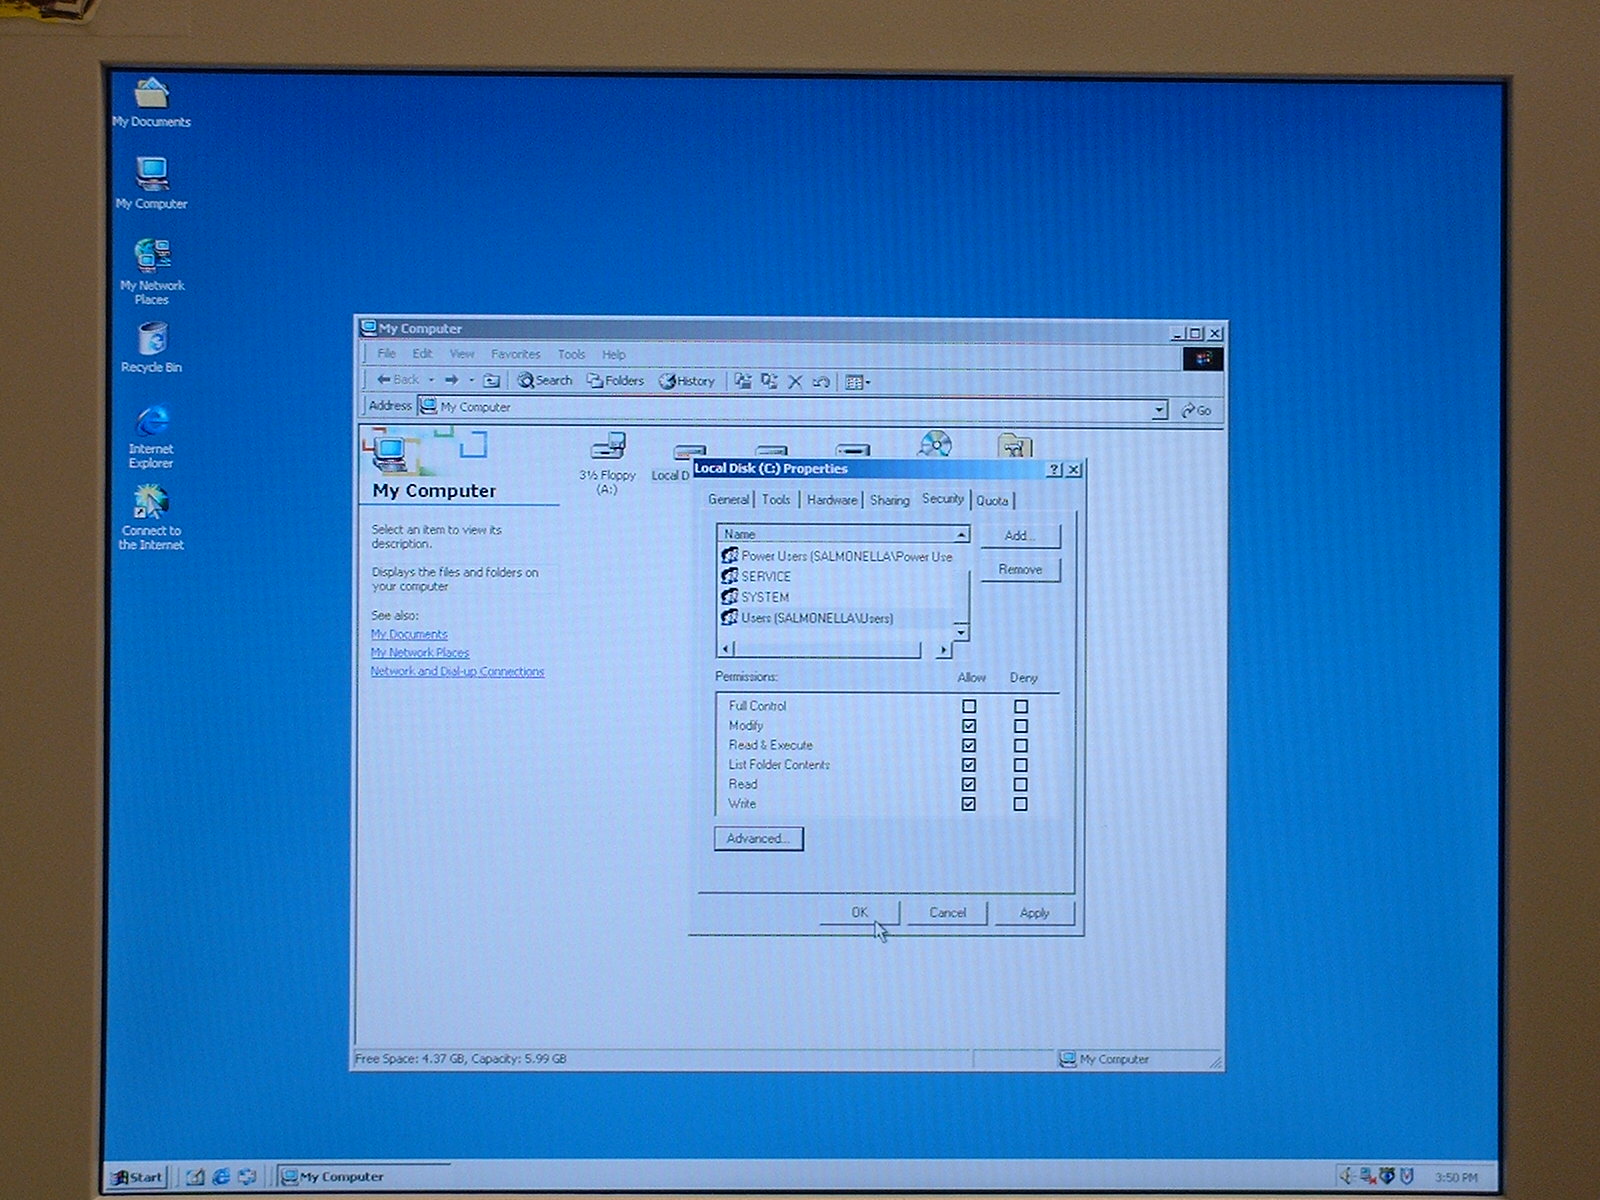1600x1200 pixels.
Task: Open the Favorites menu
Action: (515, 354)
